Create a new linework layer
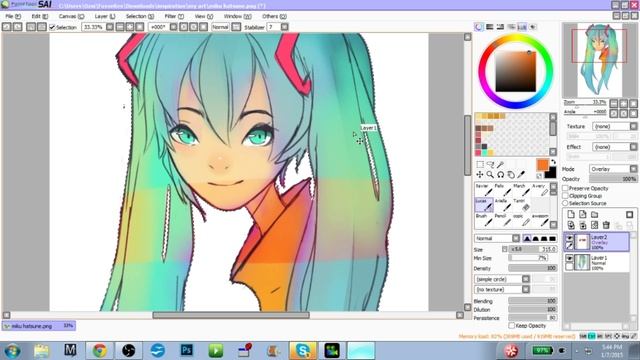Image resolution: width=640 pixels, height=360 pixels. point(582,214)
